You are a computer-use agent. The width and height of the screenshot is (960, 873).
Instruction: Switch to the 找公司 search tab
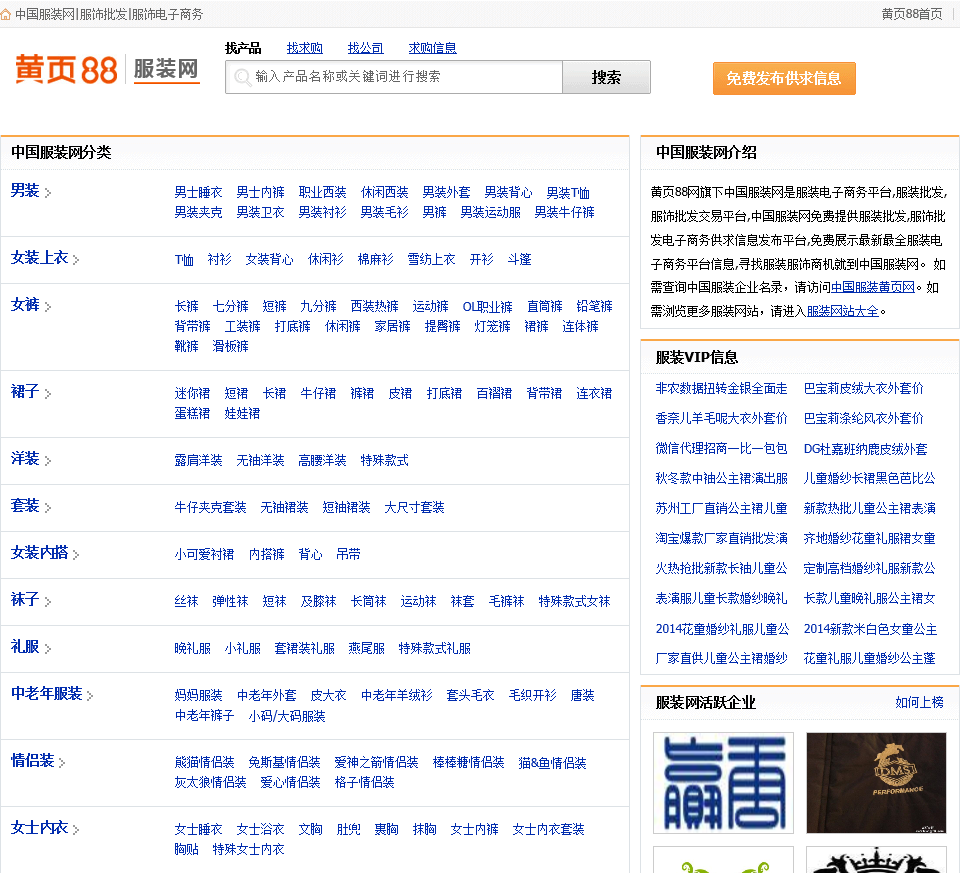coord(366,48)
